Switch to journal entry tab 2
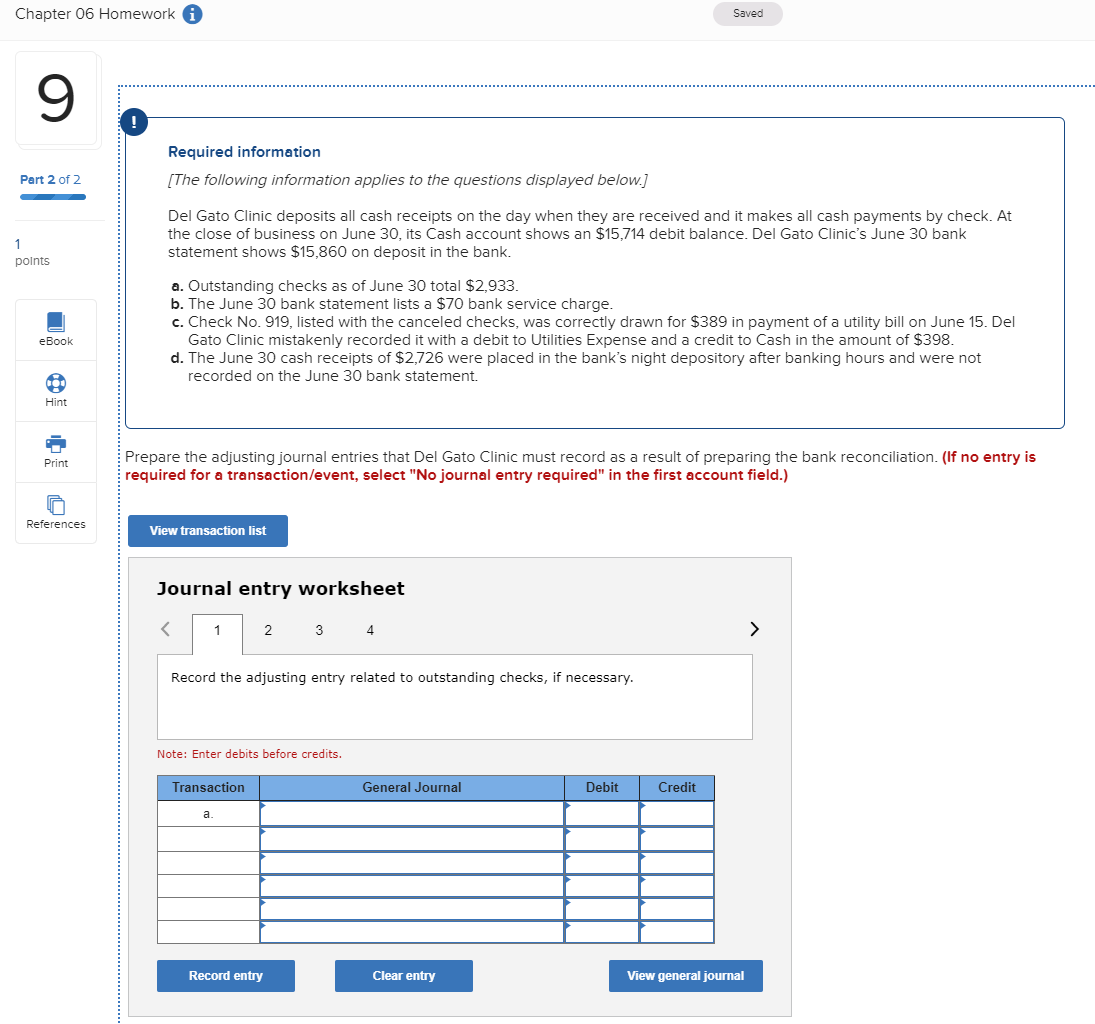Image resolution: width=1095 pixels, height=1024 pixels. (x=268, y=630)
